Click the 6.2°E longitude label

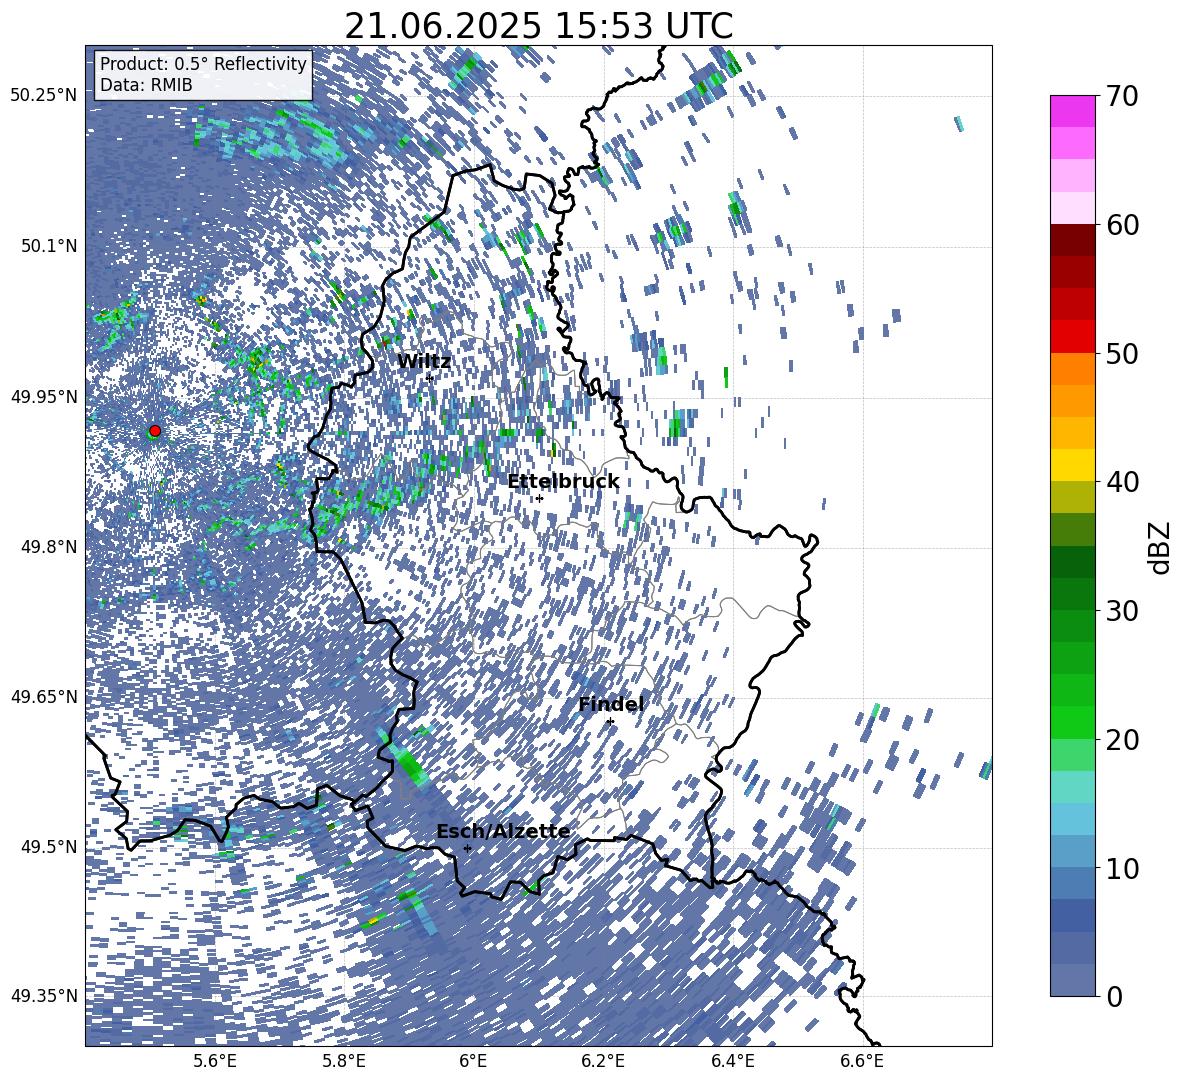click(x=603, y=1062)
